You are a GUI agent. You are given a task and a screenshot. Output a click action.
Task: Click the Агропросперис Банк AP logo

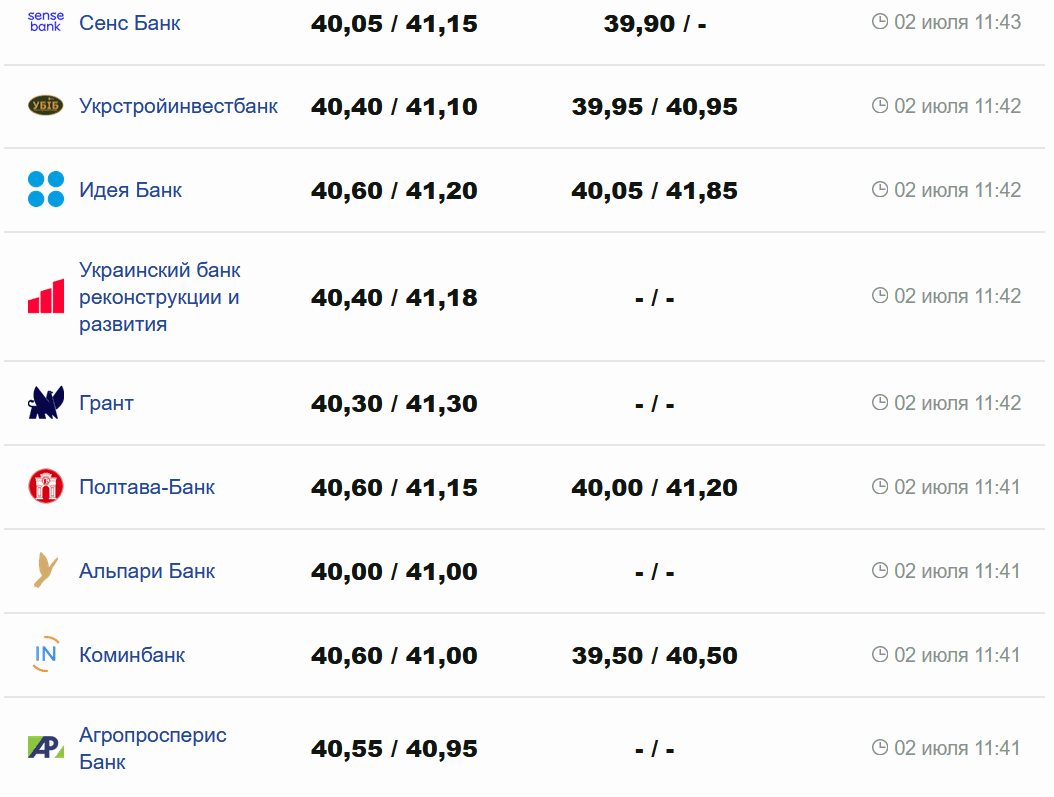(x=45, y=748)
